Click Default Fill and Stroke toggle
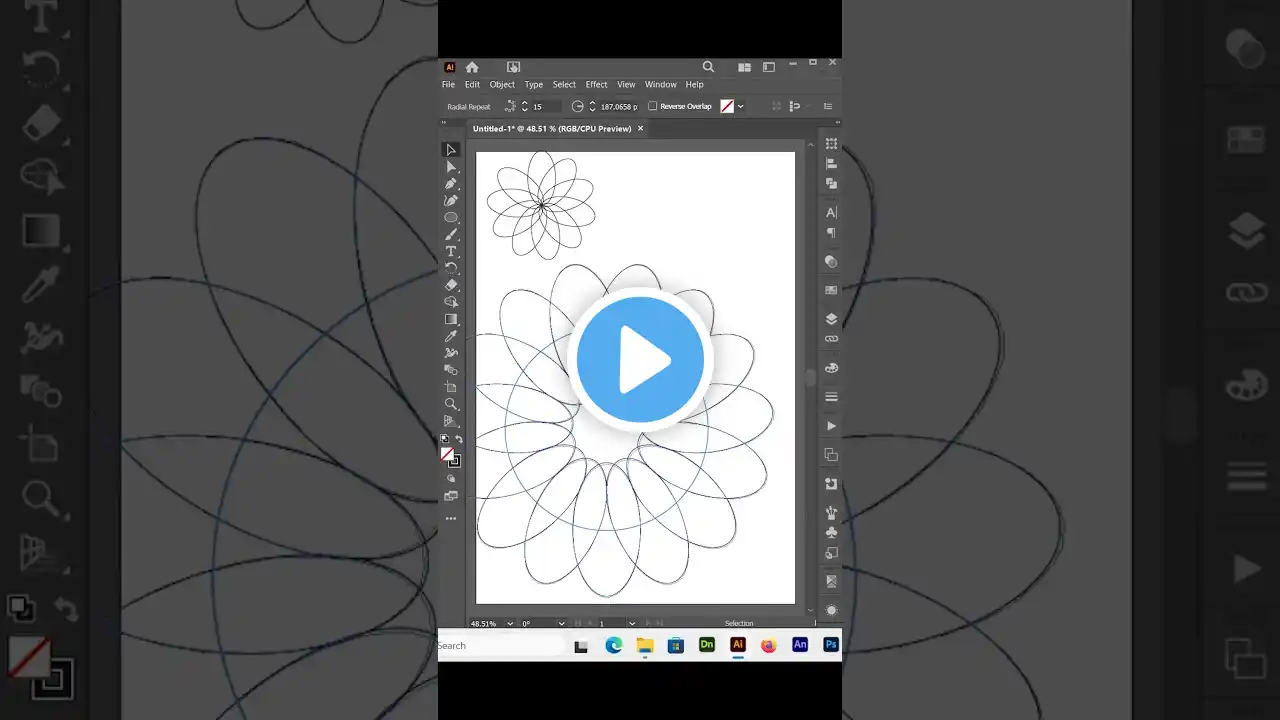 444,438
